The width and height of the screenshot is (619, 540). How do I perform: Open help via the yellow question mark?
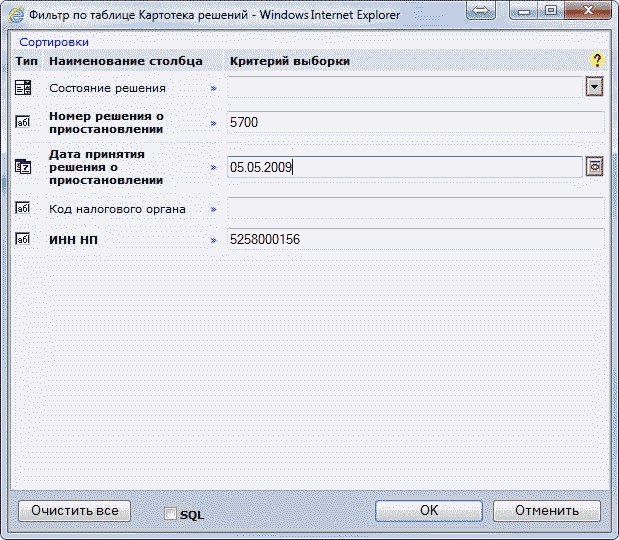coord(597,61)
